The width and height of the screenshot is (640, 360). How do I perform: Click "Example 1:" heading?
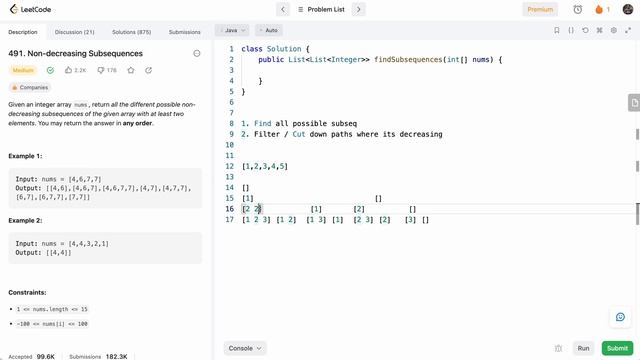(25, 156)
